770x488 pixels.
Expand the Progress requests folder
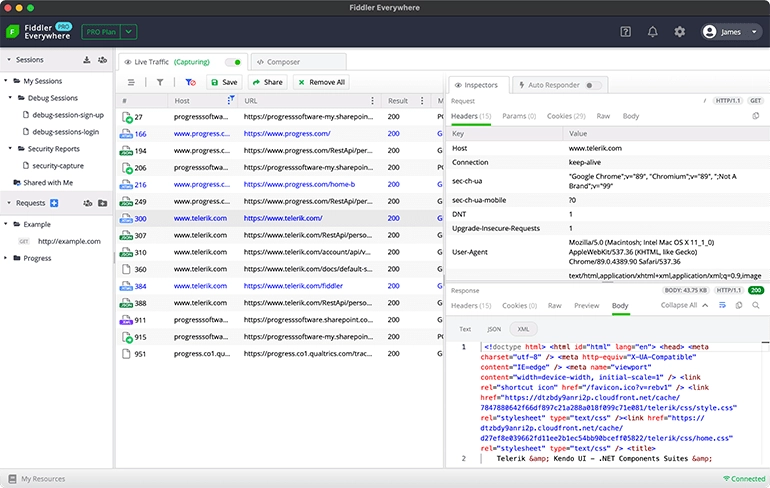[7, 258]
